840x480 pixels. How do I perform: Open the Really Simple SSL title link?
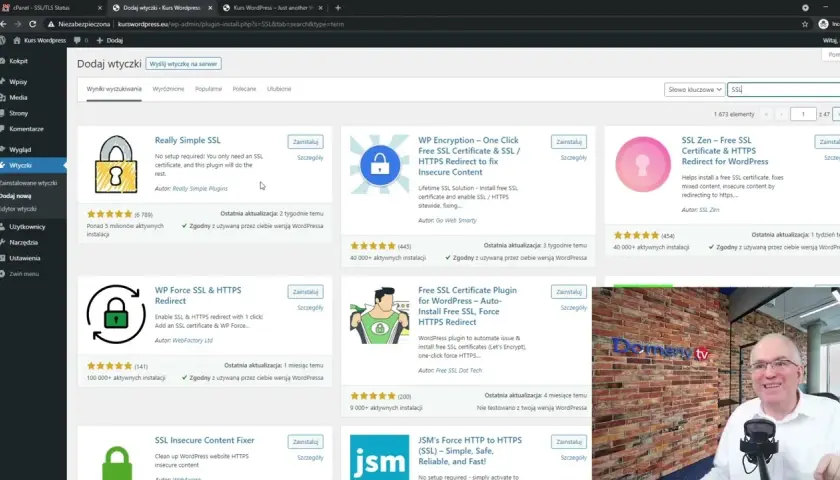(x=188, y=140)
